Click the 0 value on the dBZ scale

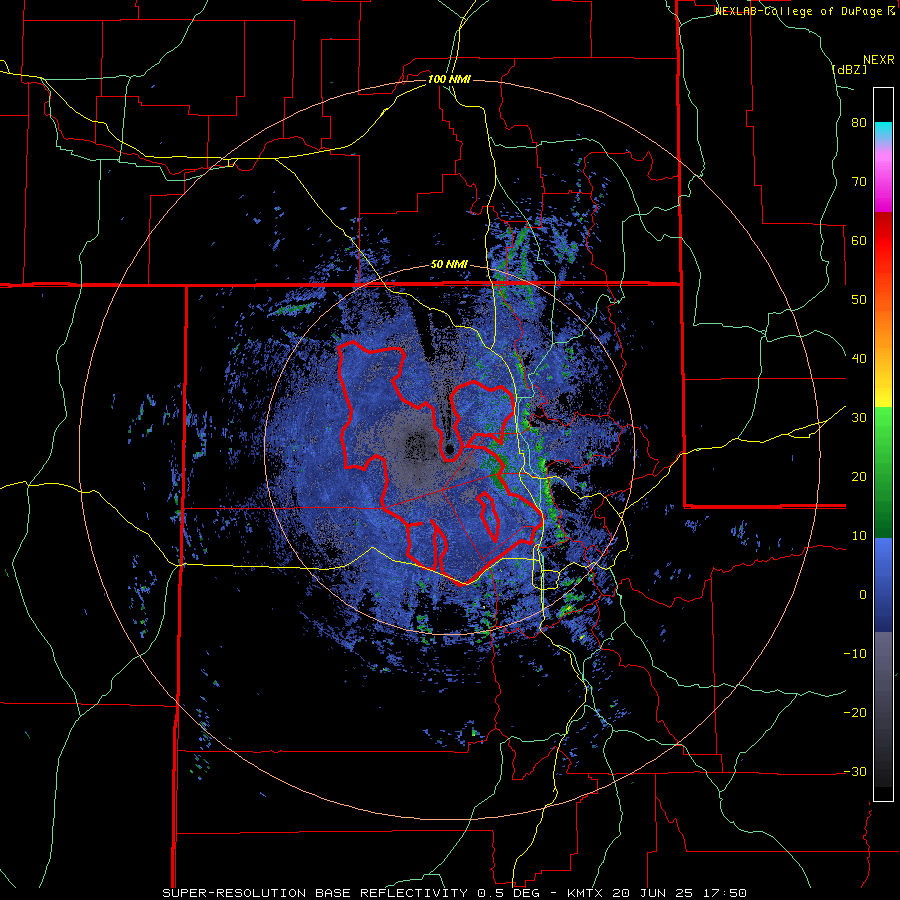tap(863, 595)
